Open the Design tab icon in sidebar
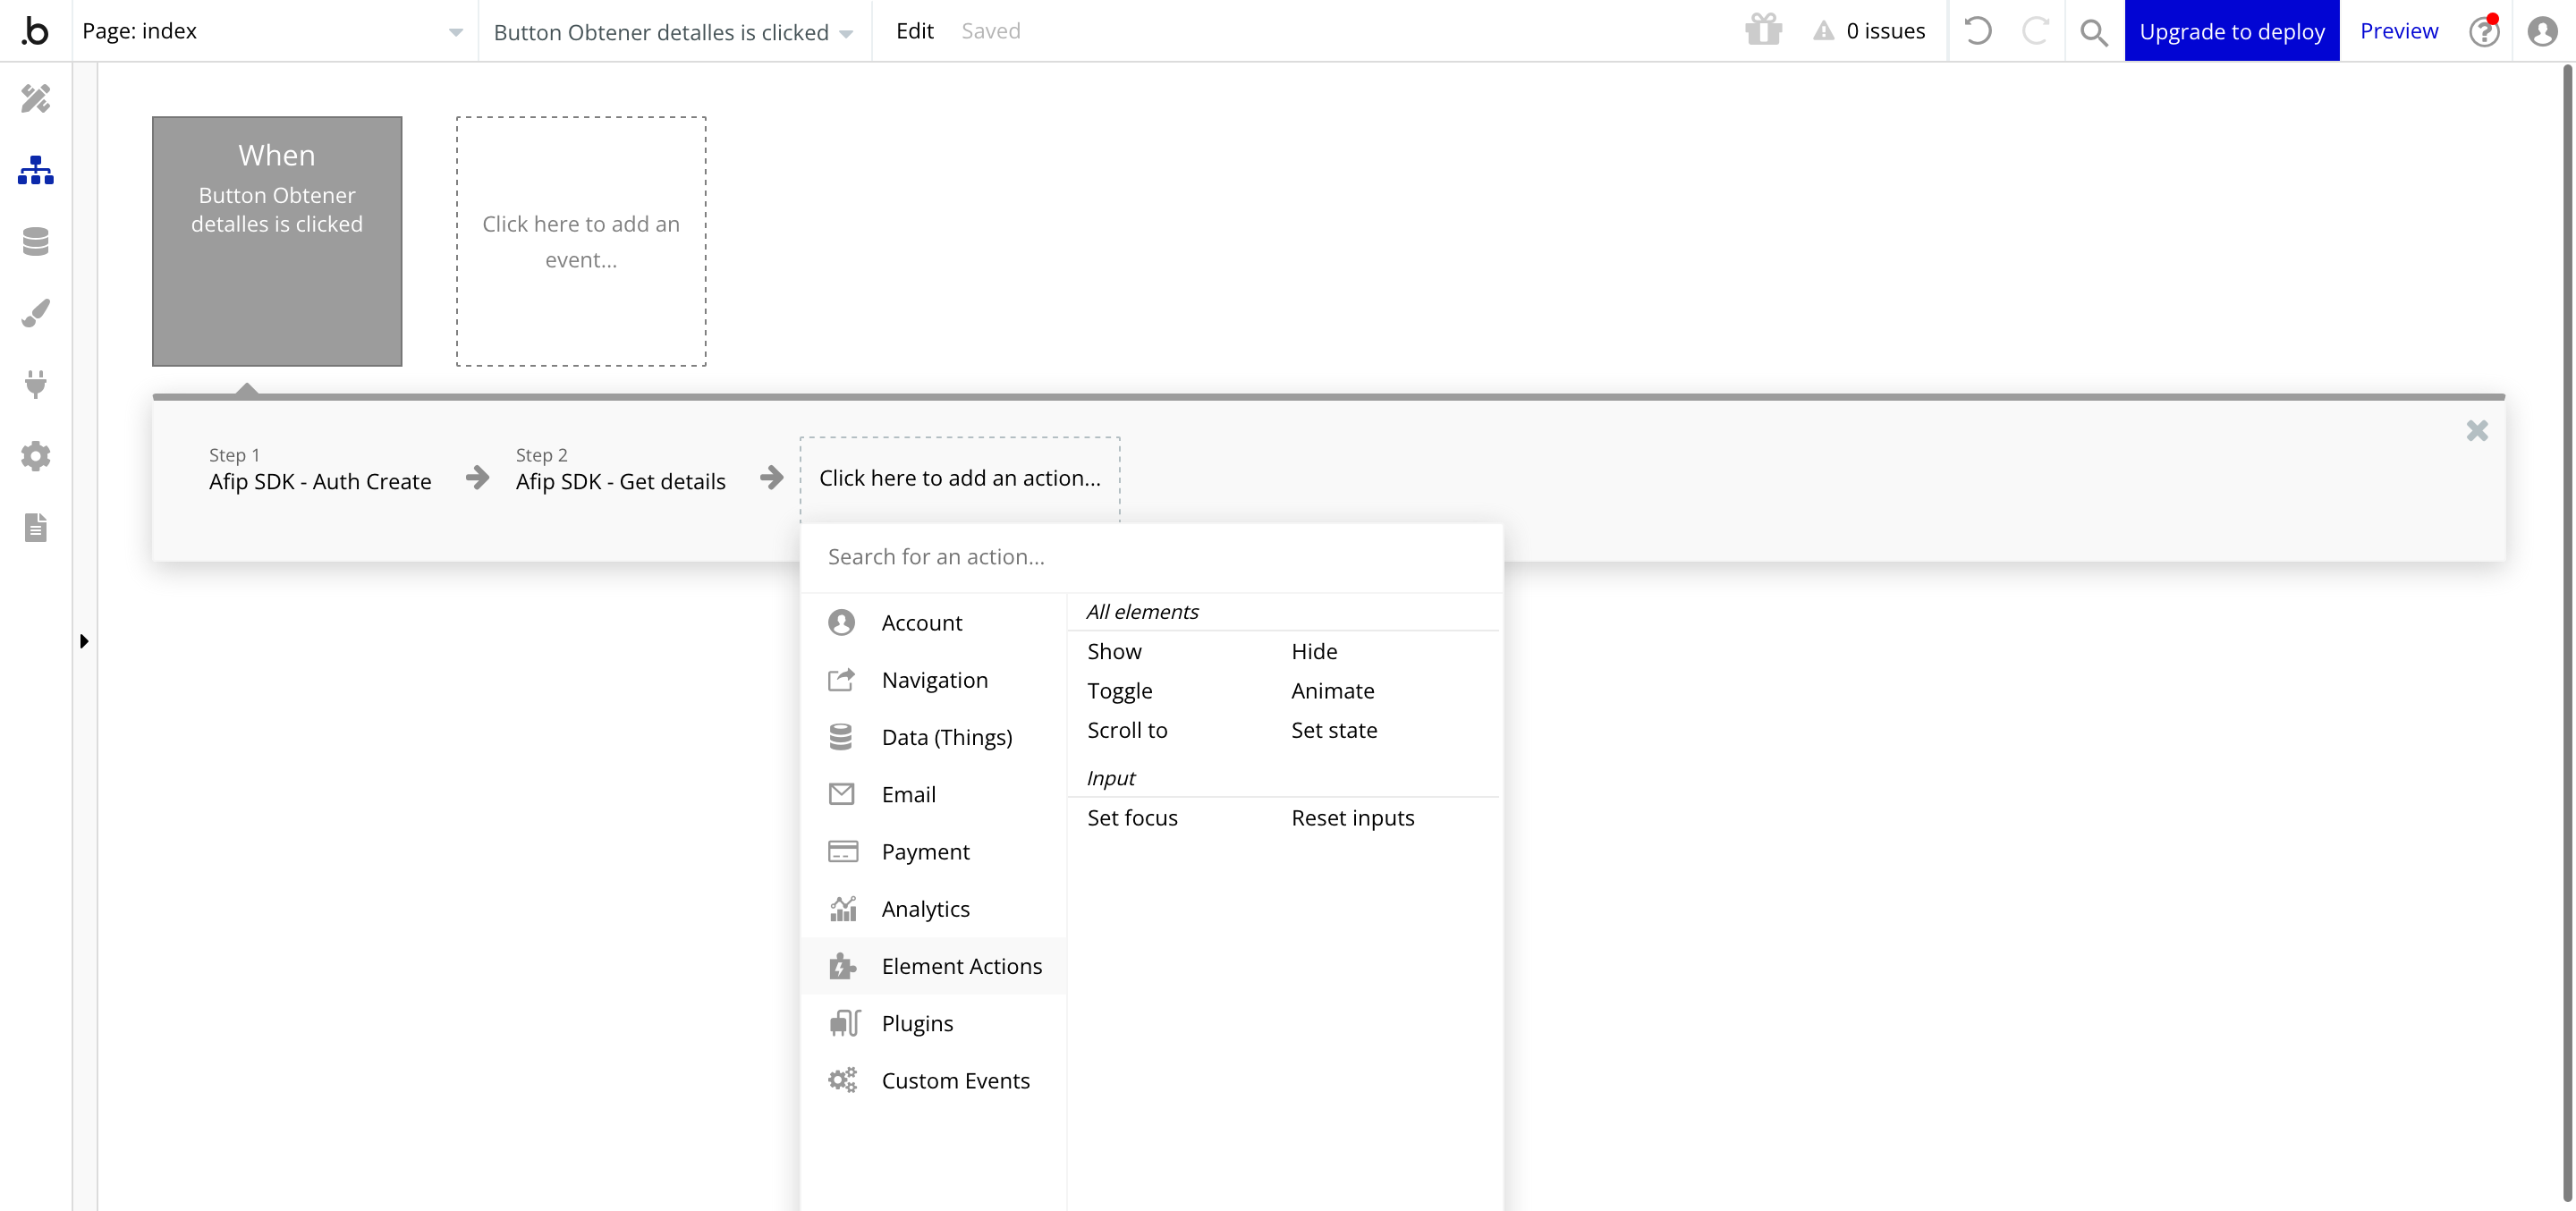The height and width of the screenshot is (1211, 2576). tap(35, 98)
